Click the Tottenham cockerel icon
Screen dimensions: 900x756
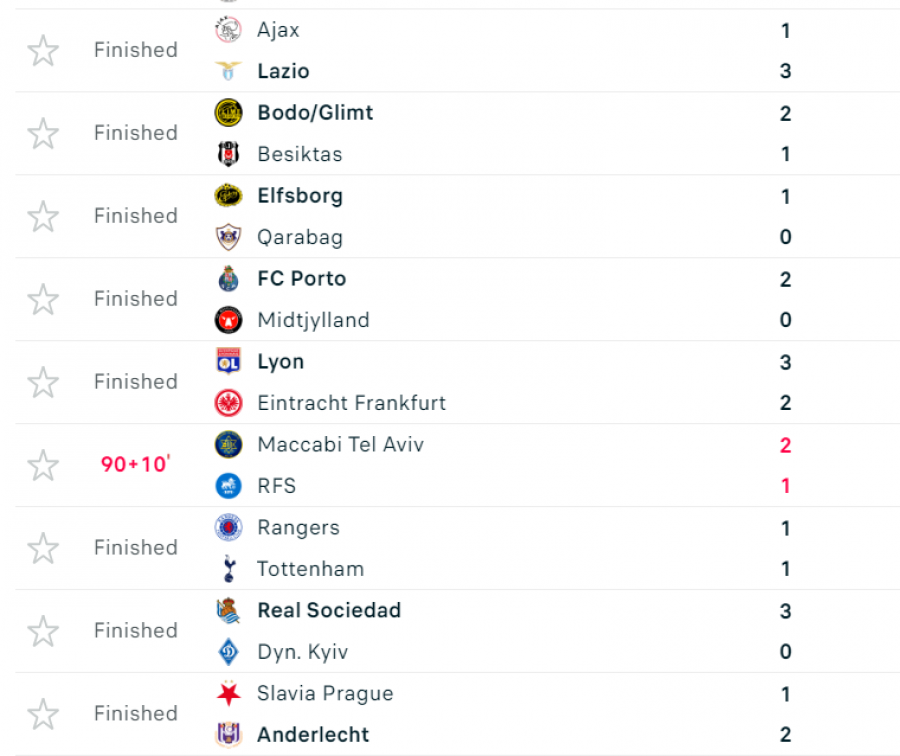tap(228, 568)
